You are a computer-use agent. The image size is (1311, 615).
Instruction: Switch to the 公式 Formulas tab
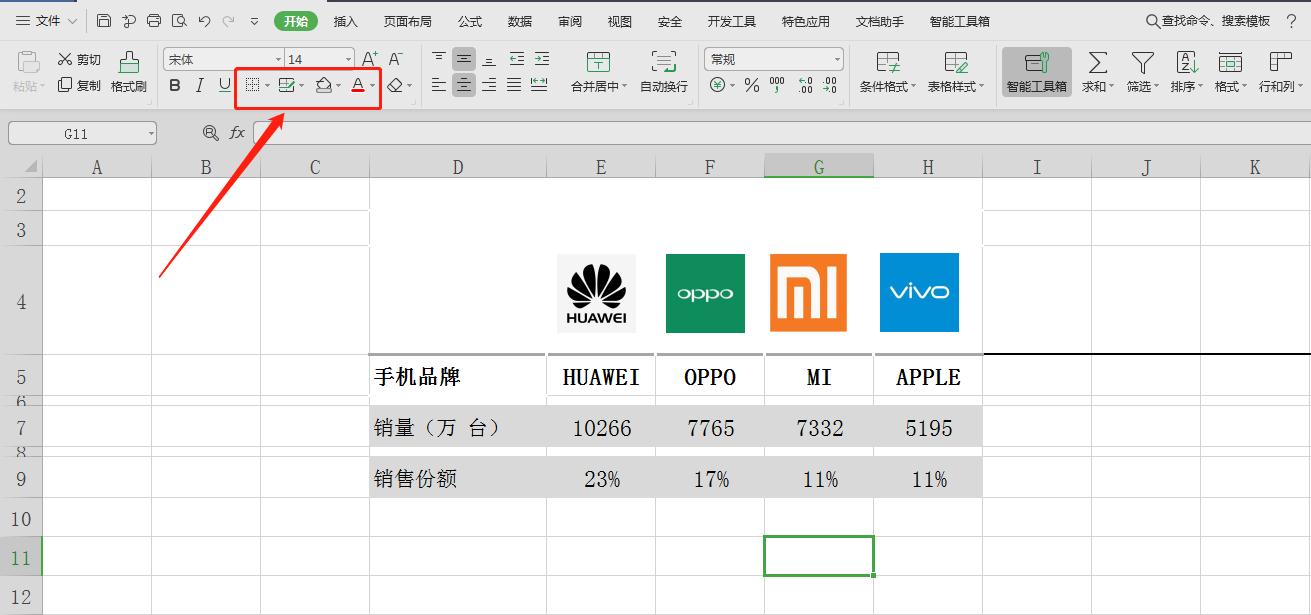pos(470,21)
